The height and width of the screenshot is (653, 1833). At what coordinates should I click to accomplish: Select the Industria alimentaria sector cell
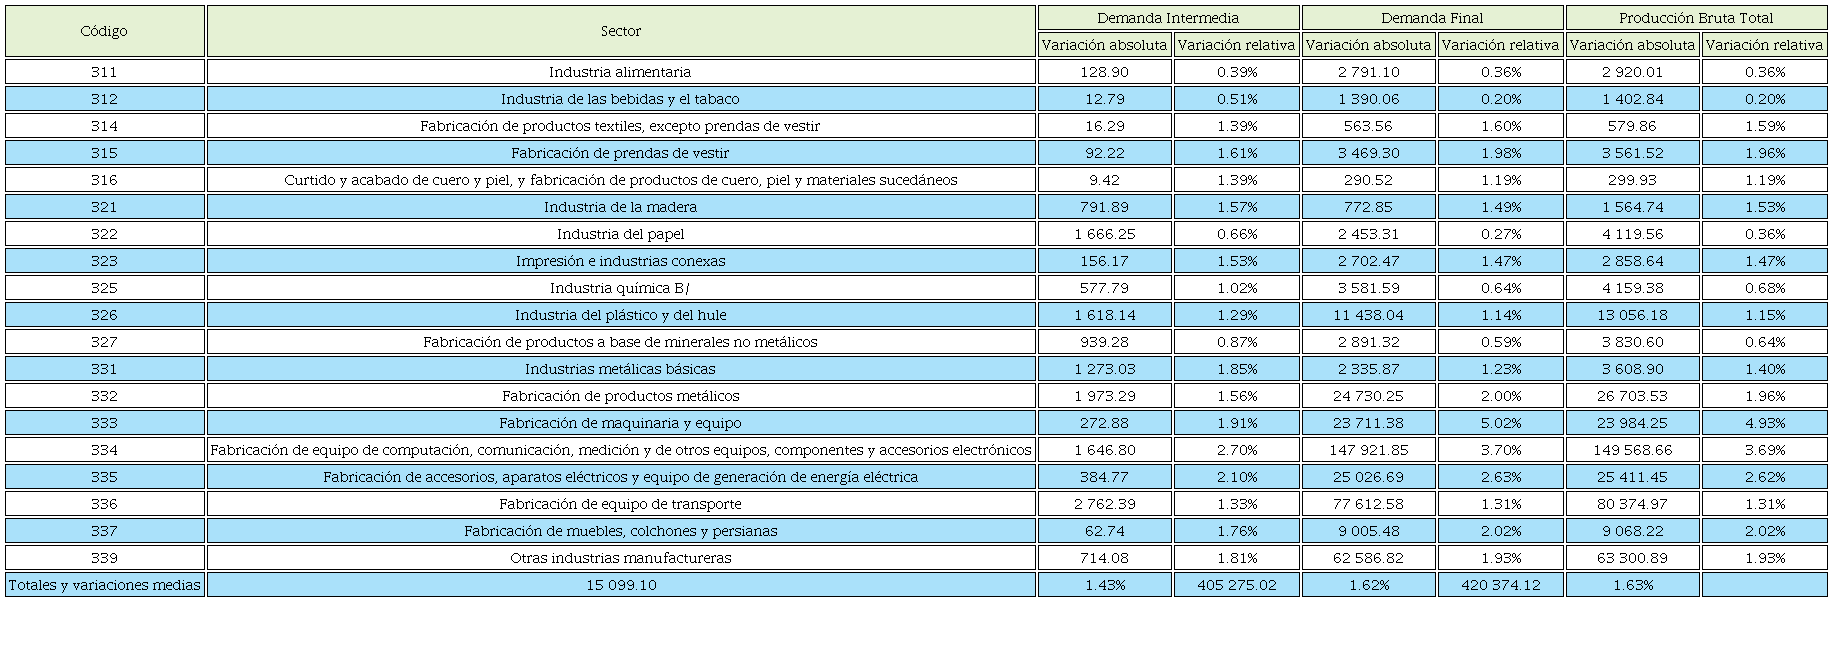point(620,72)
